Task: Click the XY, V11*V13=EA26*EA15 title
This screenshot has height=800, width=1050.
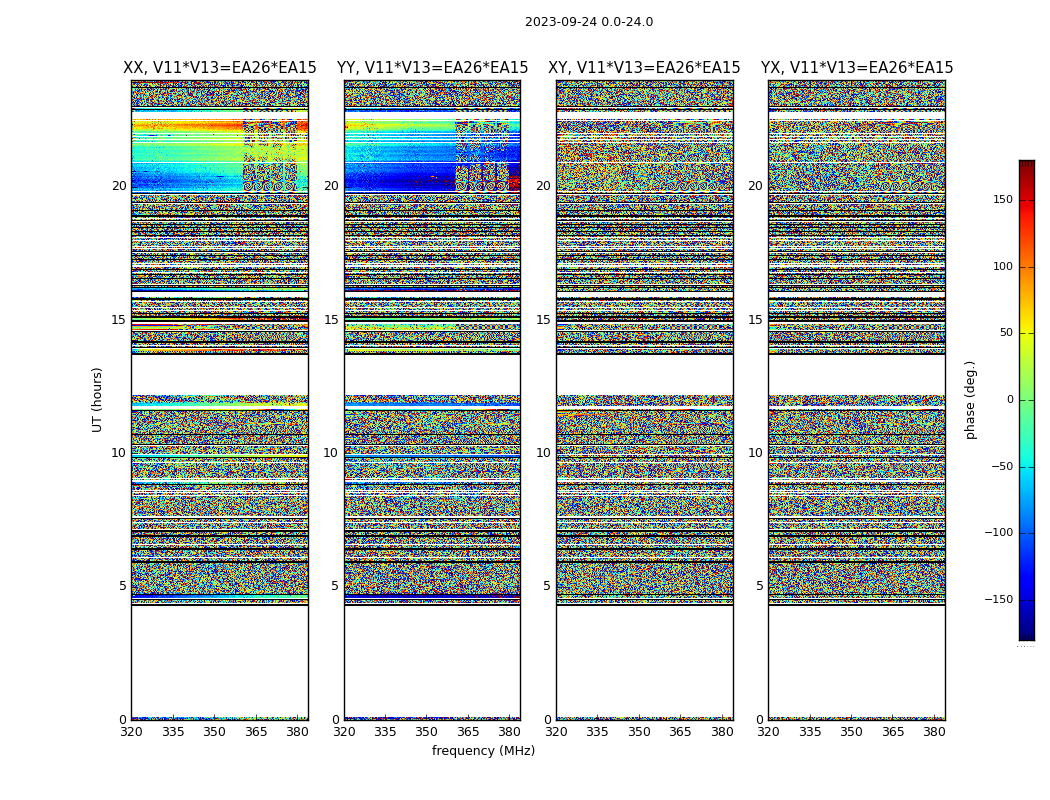Action: click(x=644, y=68)
